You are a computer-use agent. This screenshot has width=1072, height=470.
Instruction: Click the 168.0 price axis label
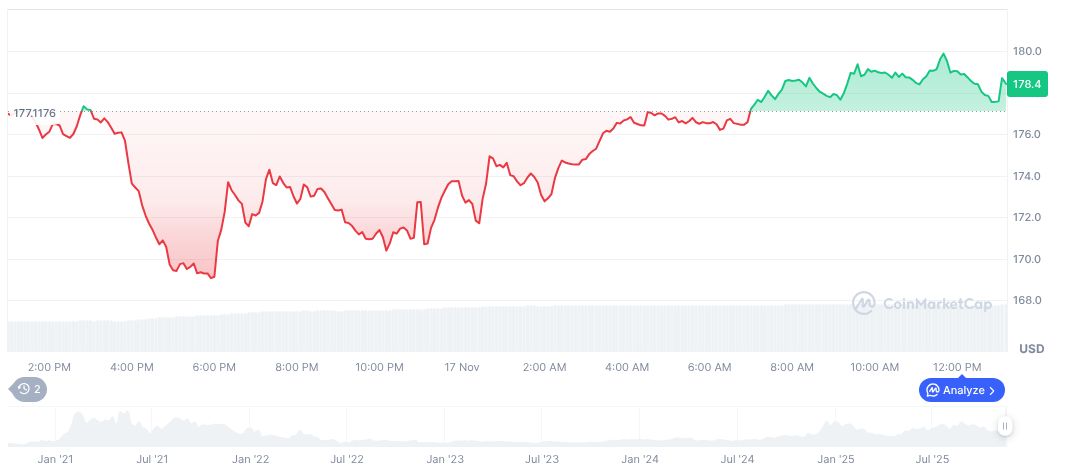(1027, 300)
